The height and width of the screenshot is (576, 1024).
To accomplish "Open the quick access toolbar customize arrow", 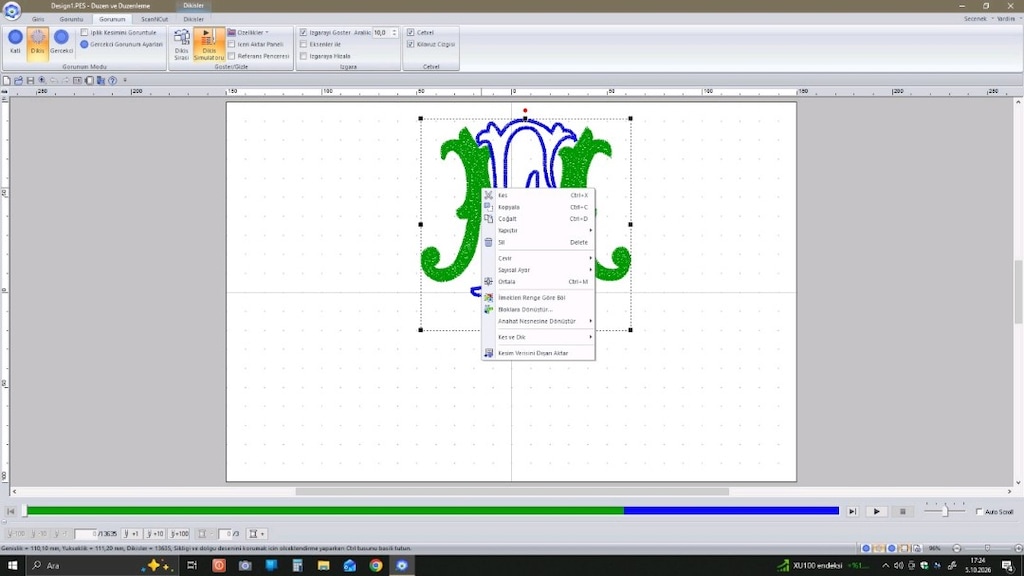I will 125,80.
